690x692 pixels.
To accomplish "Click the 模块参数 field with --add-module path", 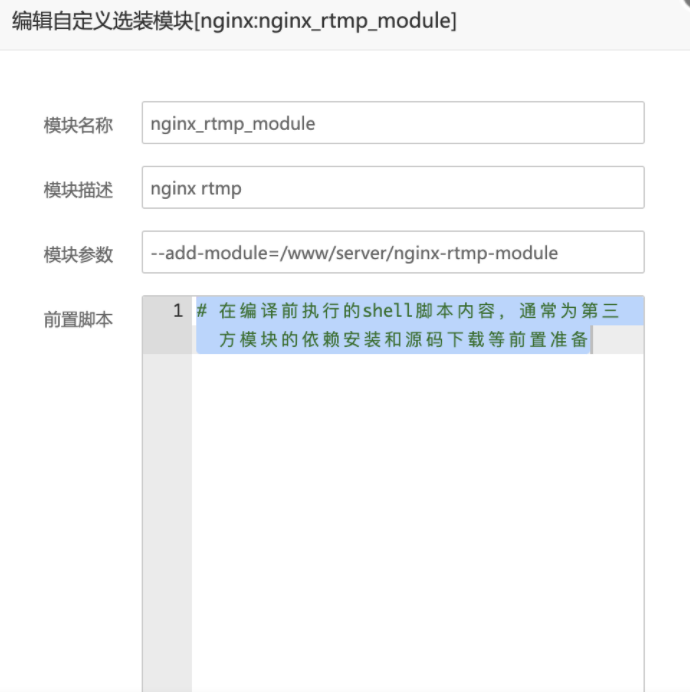I will (393, 252).
